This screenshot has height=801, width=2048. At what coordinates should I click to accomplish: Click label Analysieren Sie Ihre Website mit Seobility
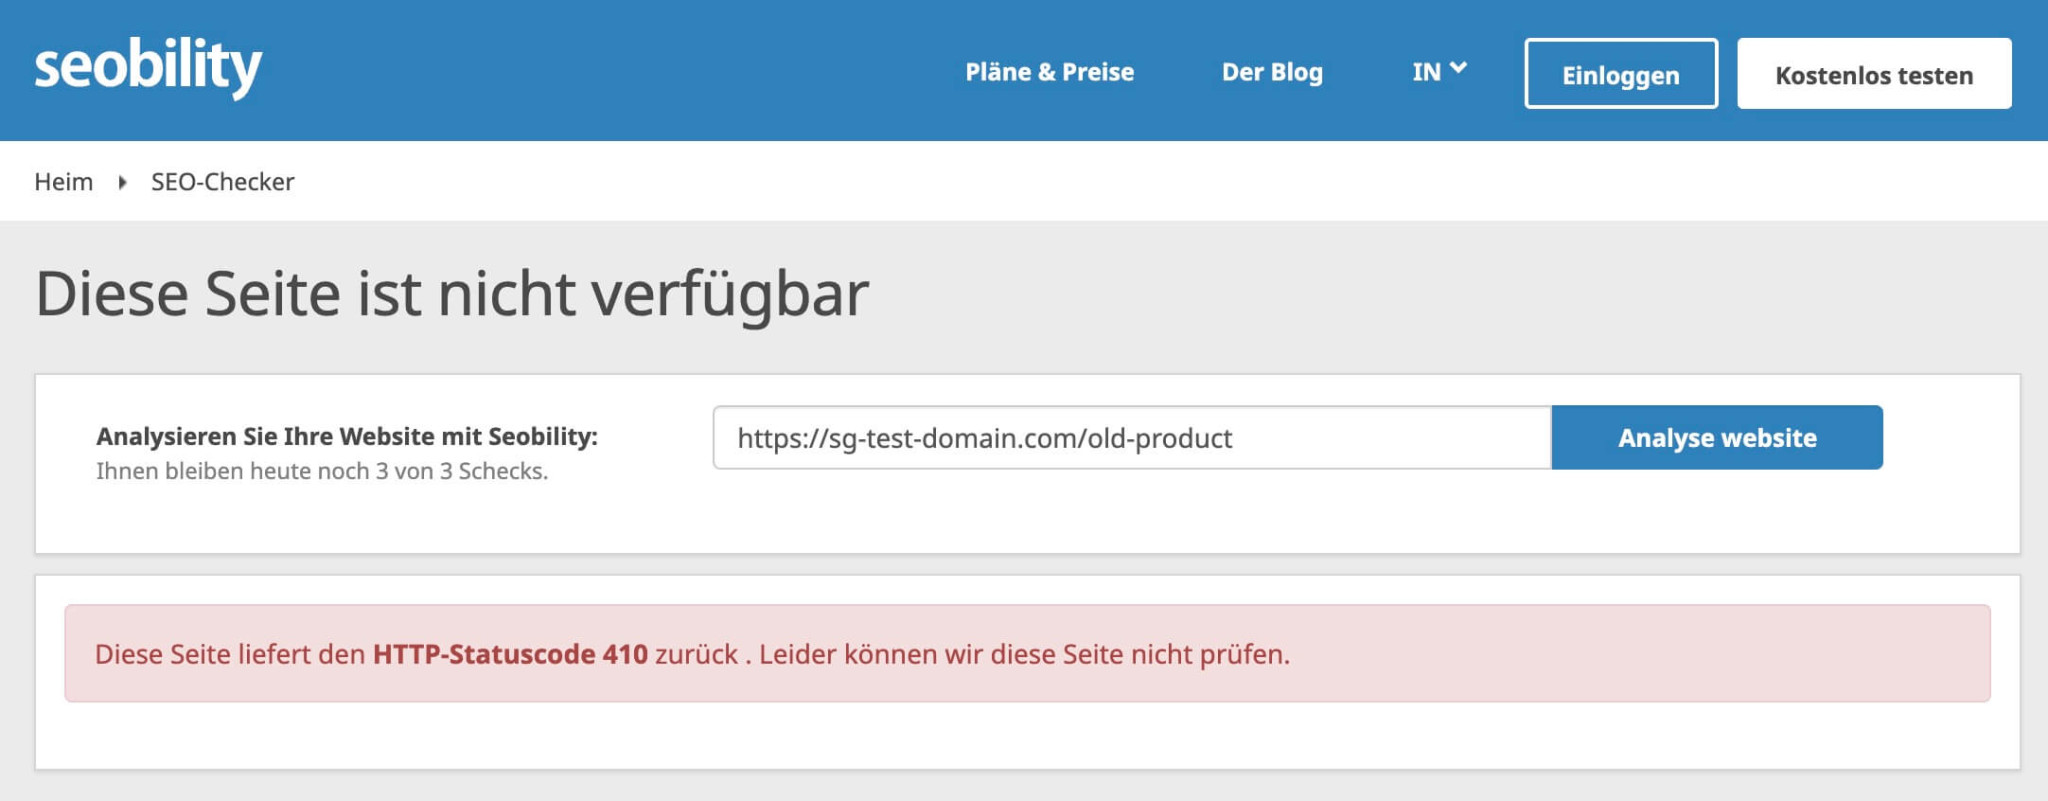pyautogui.click(x=347, y=436)
